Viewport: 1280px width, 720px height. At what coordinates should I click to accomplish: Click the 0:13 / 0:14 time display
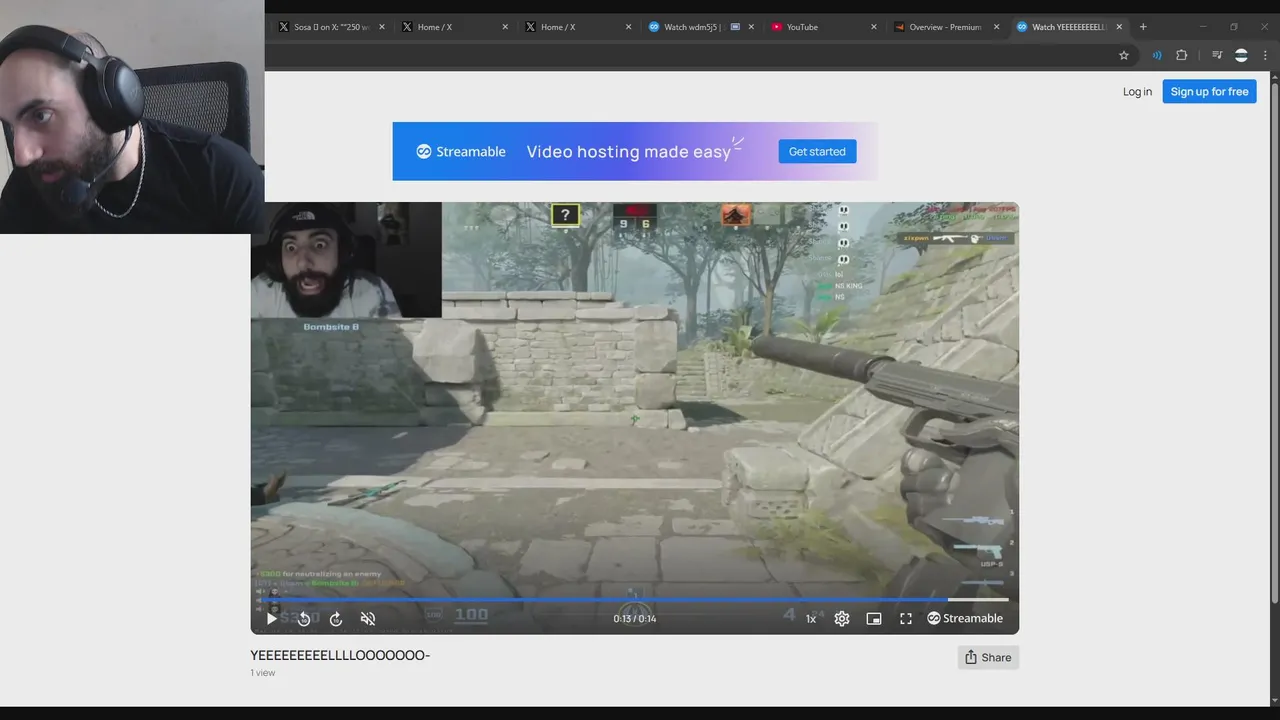click(635, 619)
